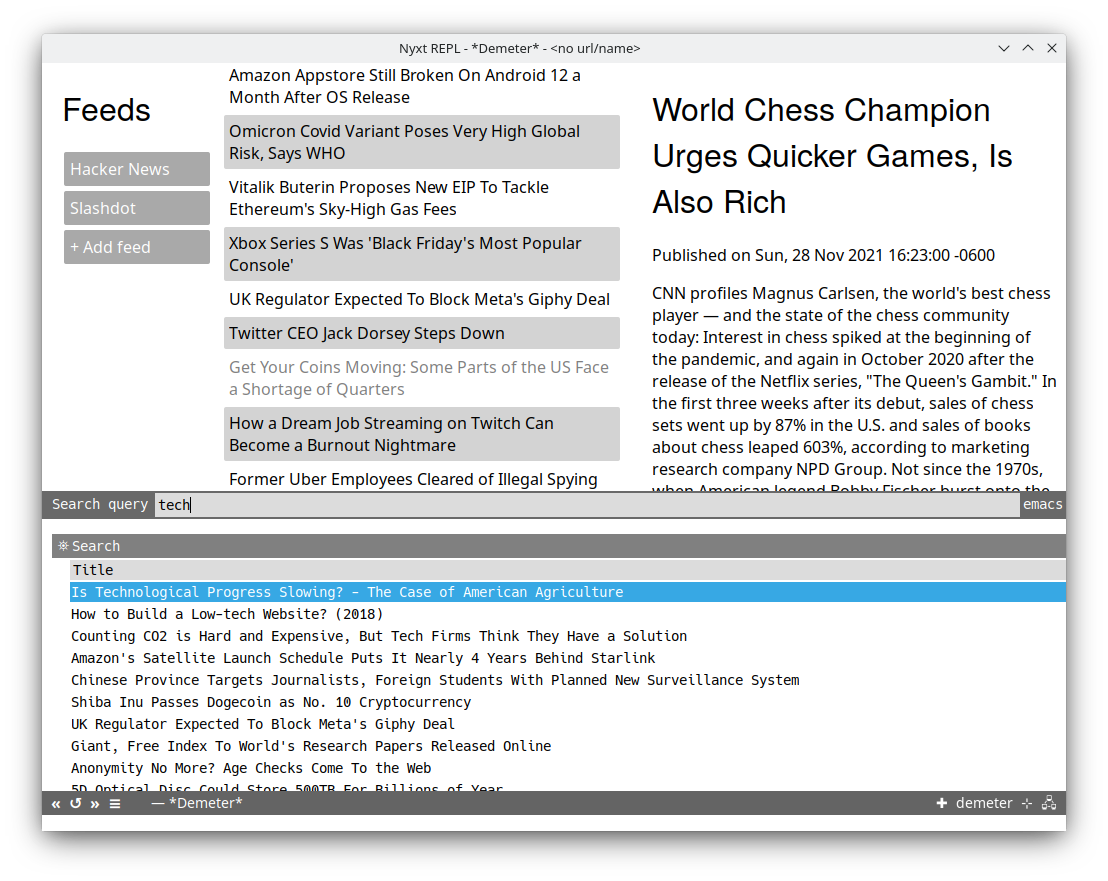Go forward with the » status bar icon

coord(95,804)
